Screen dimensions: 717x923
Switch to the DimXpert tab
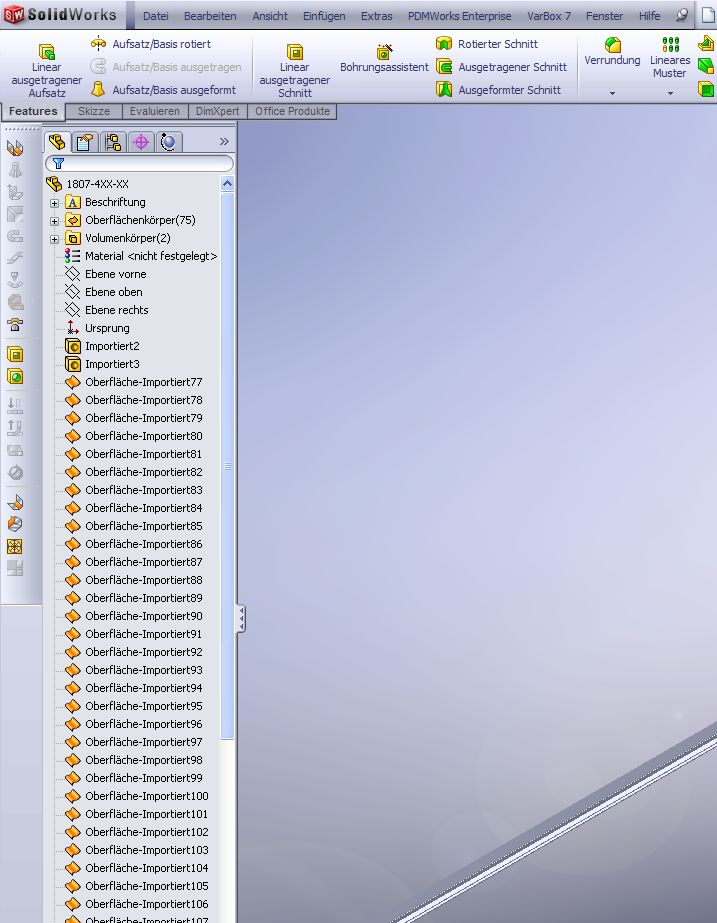pyautogui.click(x=217, y=111)
